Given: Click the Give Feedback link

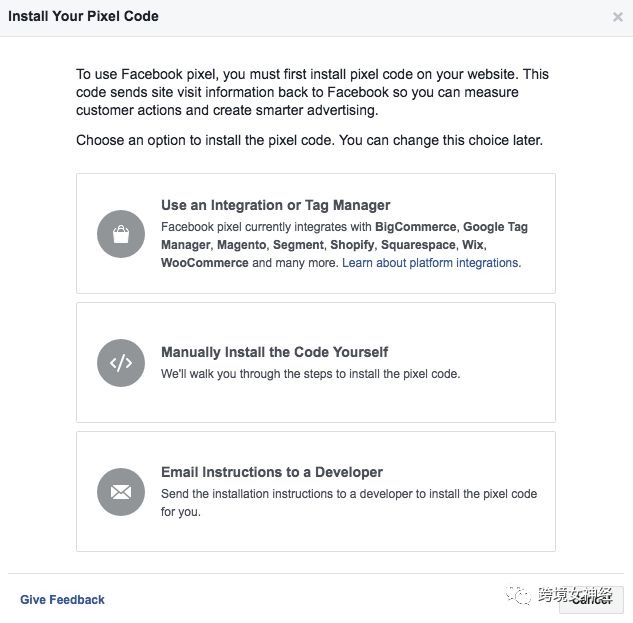Looking at the screenshot, I should click(62, 600).
